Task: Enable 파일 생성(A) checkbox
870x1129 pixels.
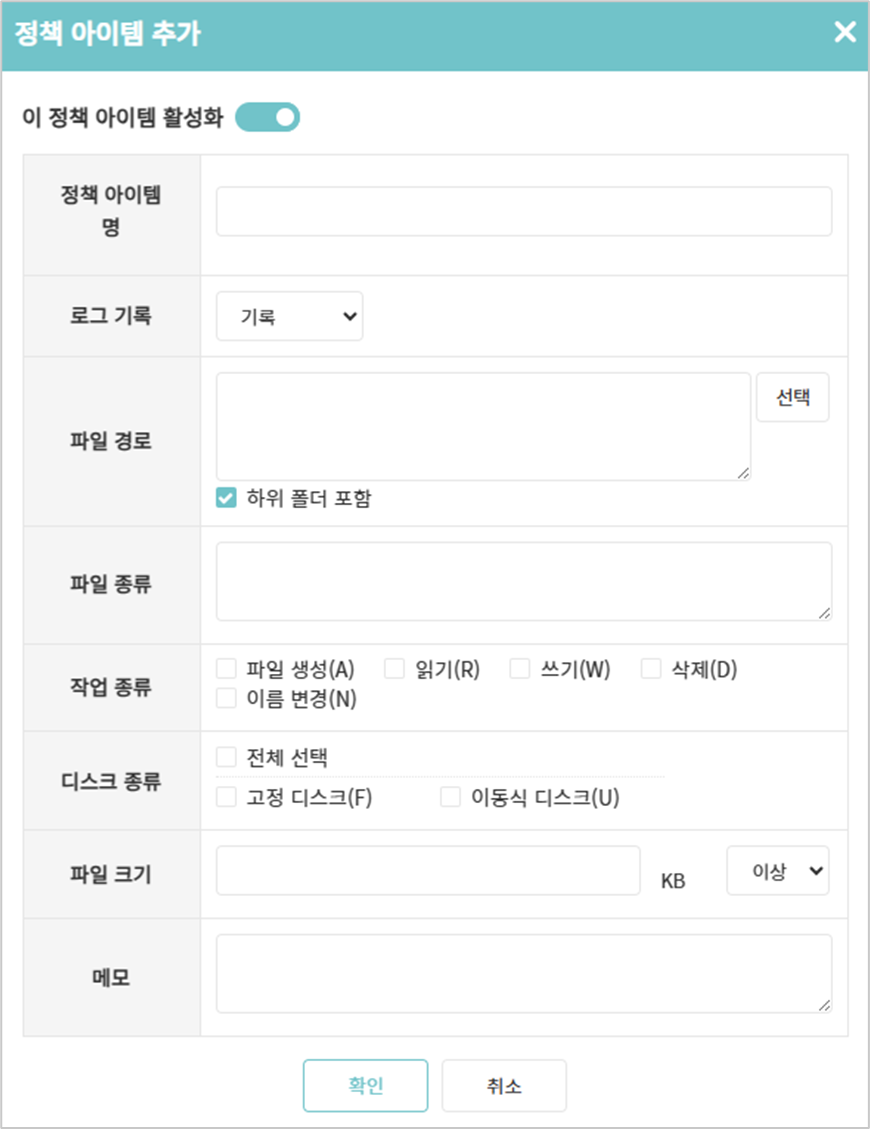Action: pos(226,669)
